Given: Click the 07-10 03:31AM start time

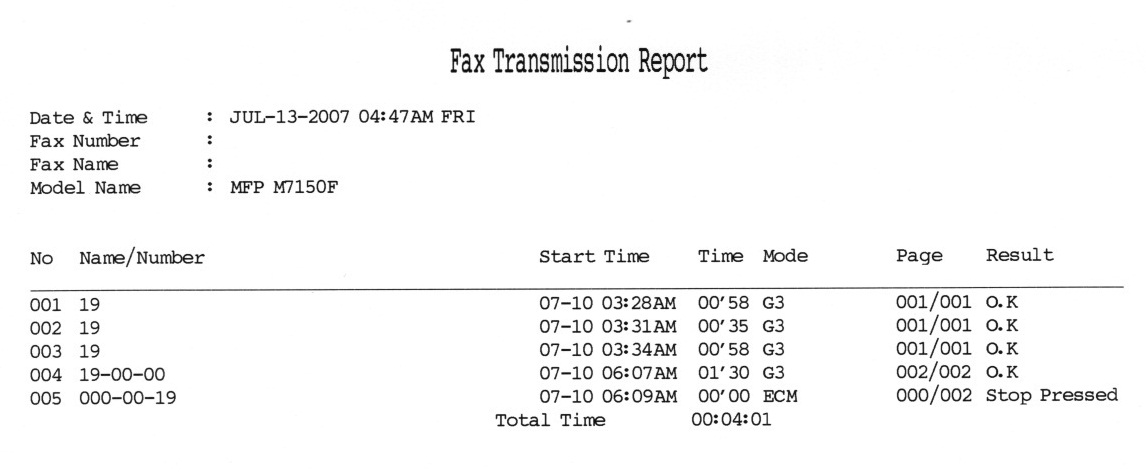Looking at the screenshot, I should (x=608, y=325).
